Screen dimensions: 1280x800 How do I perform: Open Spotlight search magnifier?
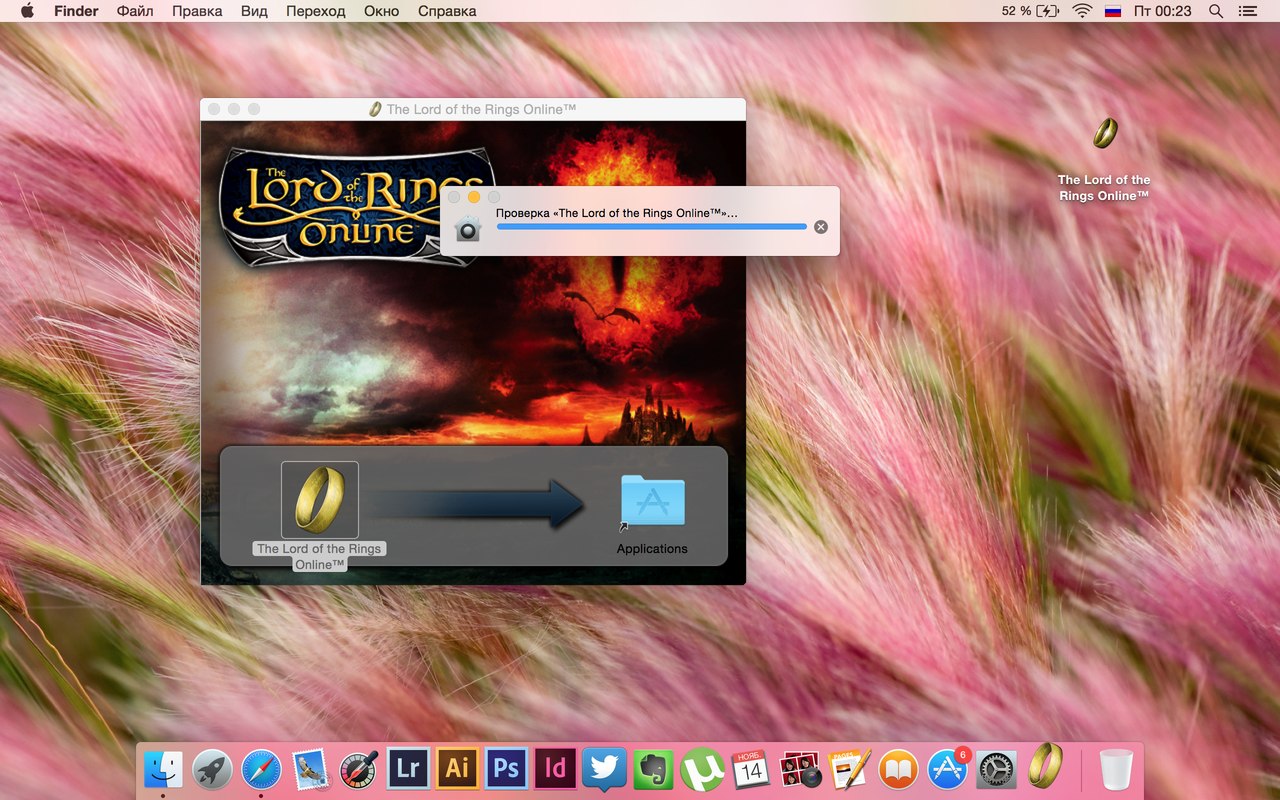pos(1216,11)
